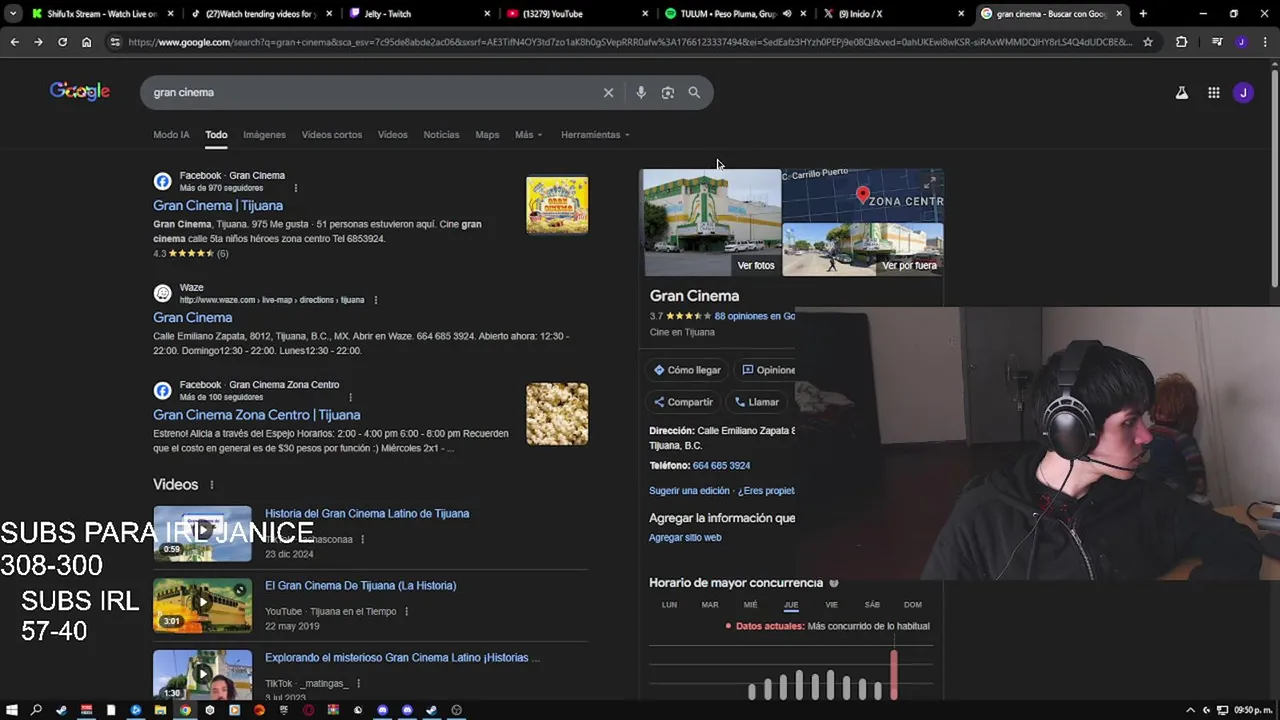Click the map location pin marker

[863, 196]
